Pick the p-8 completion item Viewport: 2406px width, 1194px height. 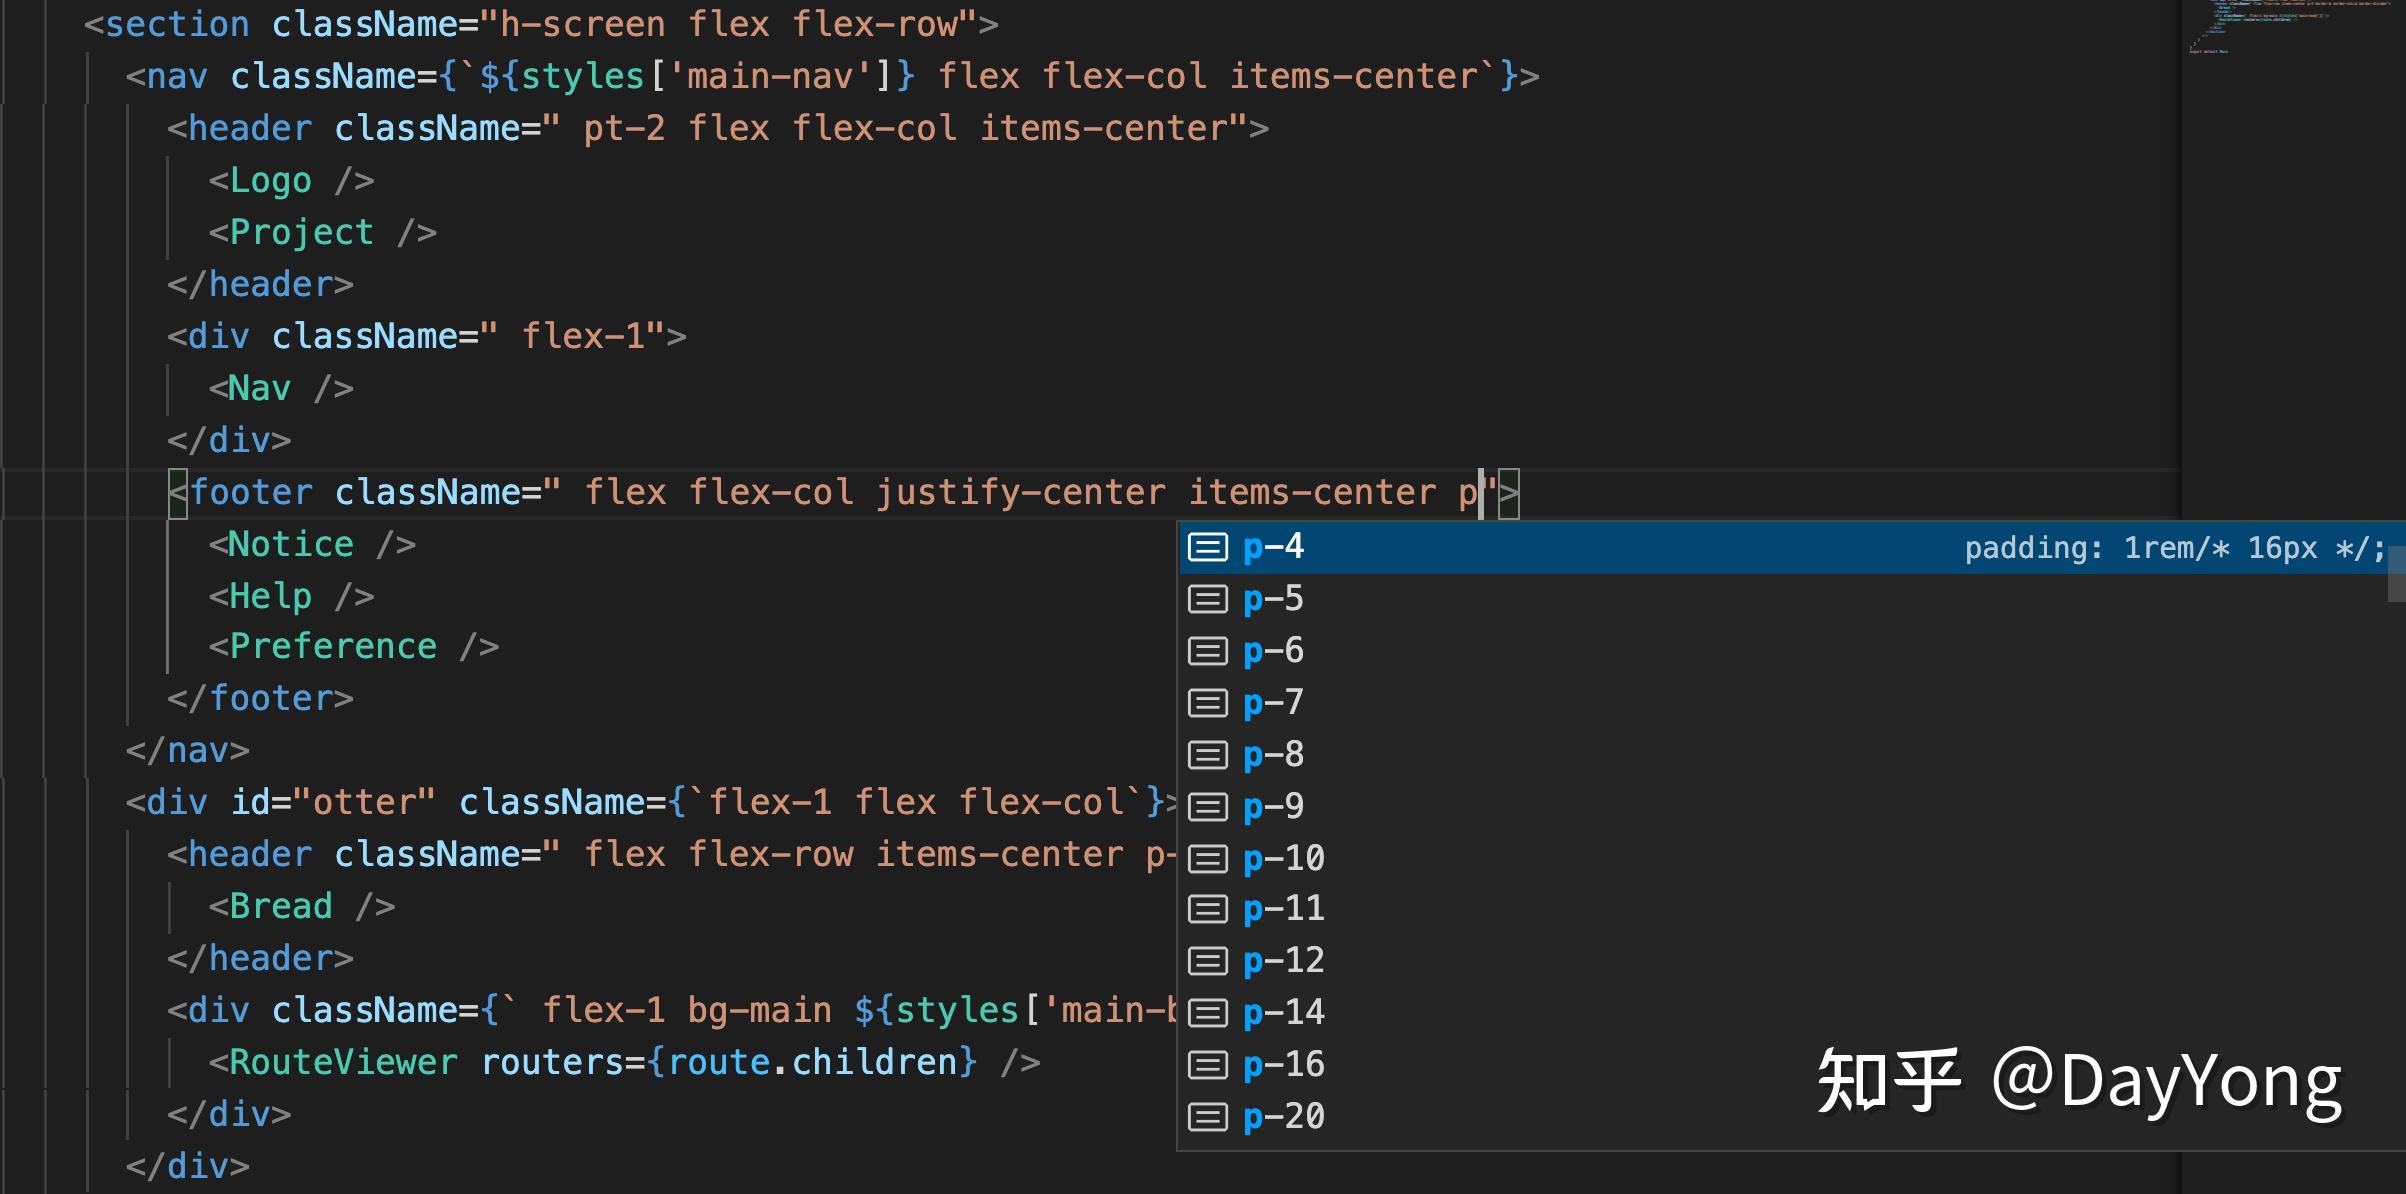[1273, 754]
